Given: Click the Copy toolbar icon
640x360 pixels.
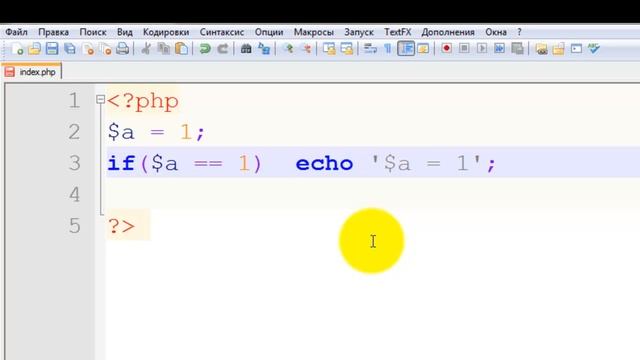Looking at the screenshot, I should coord(164,49).
